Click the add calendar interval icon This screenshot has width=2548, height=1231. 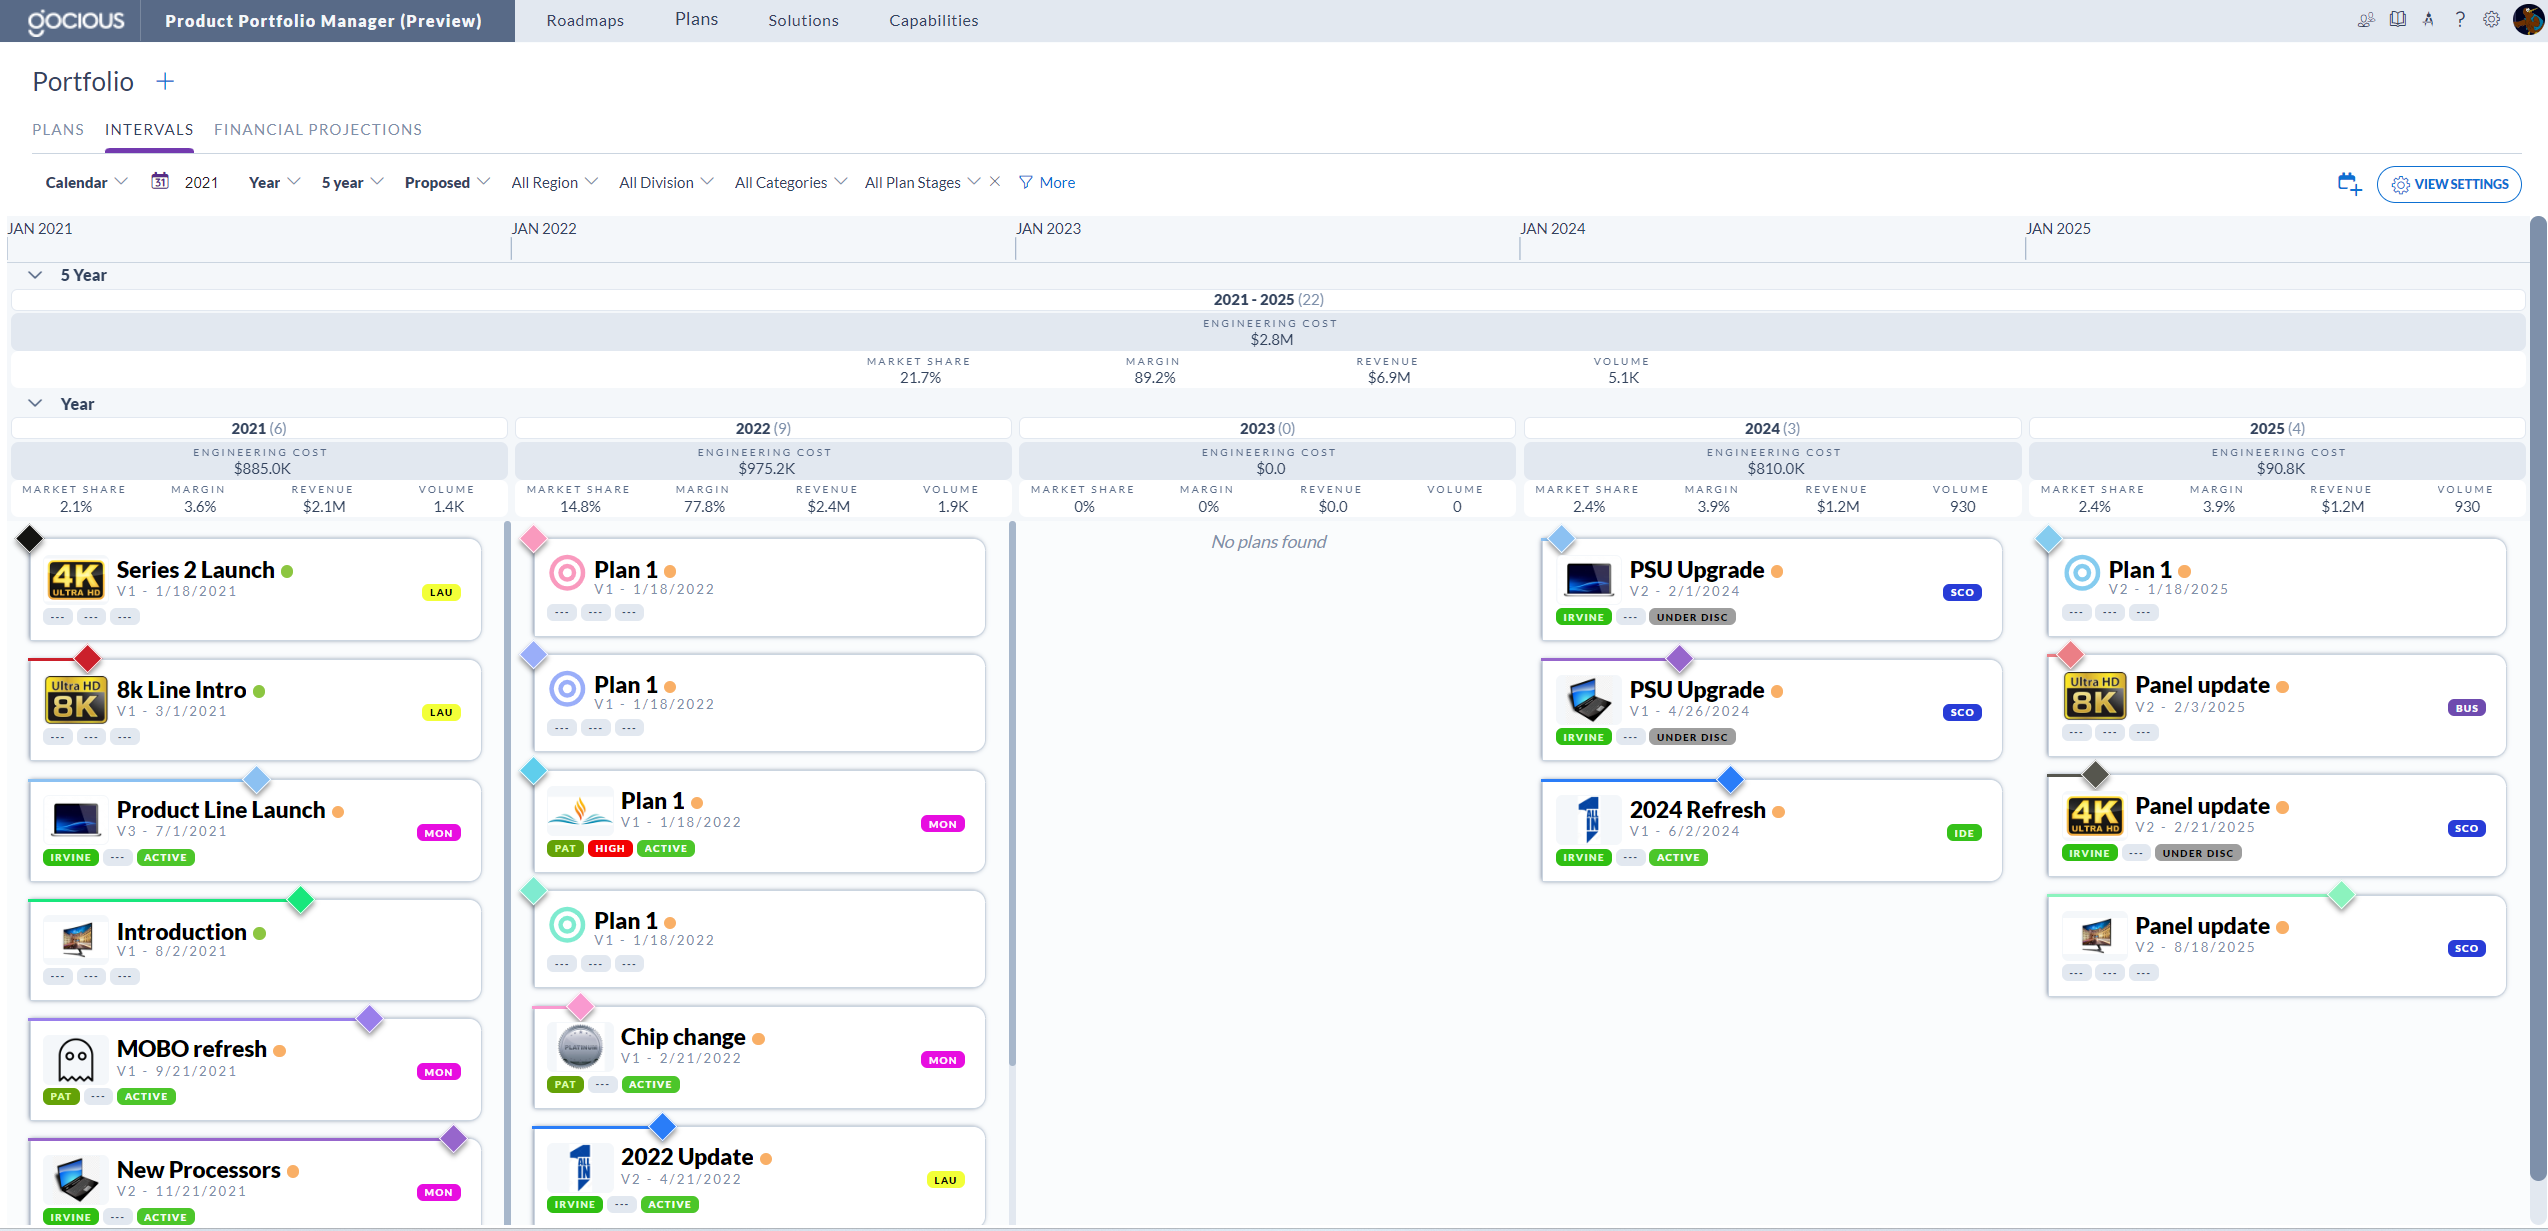(x=2349, y=184)
